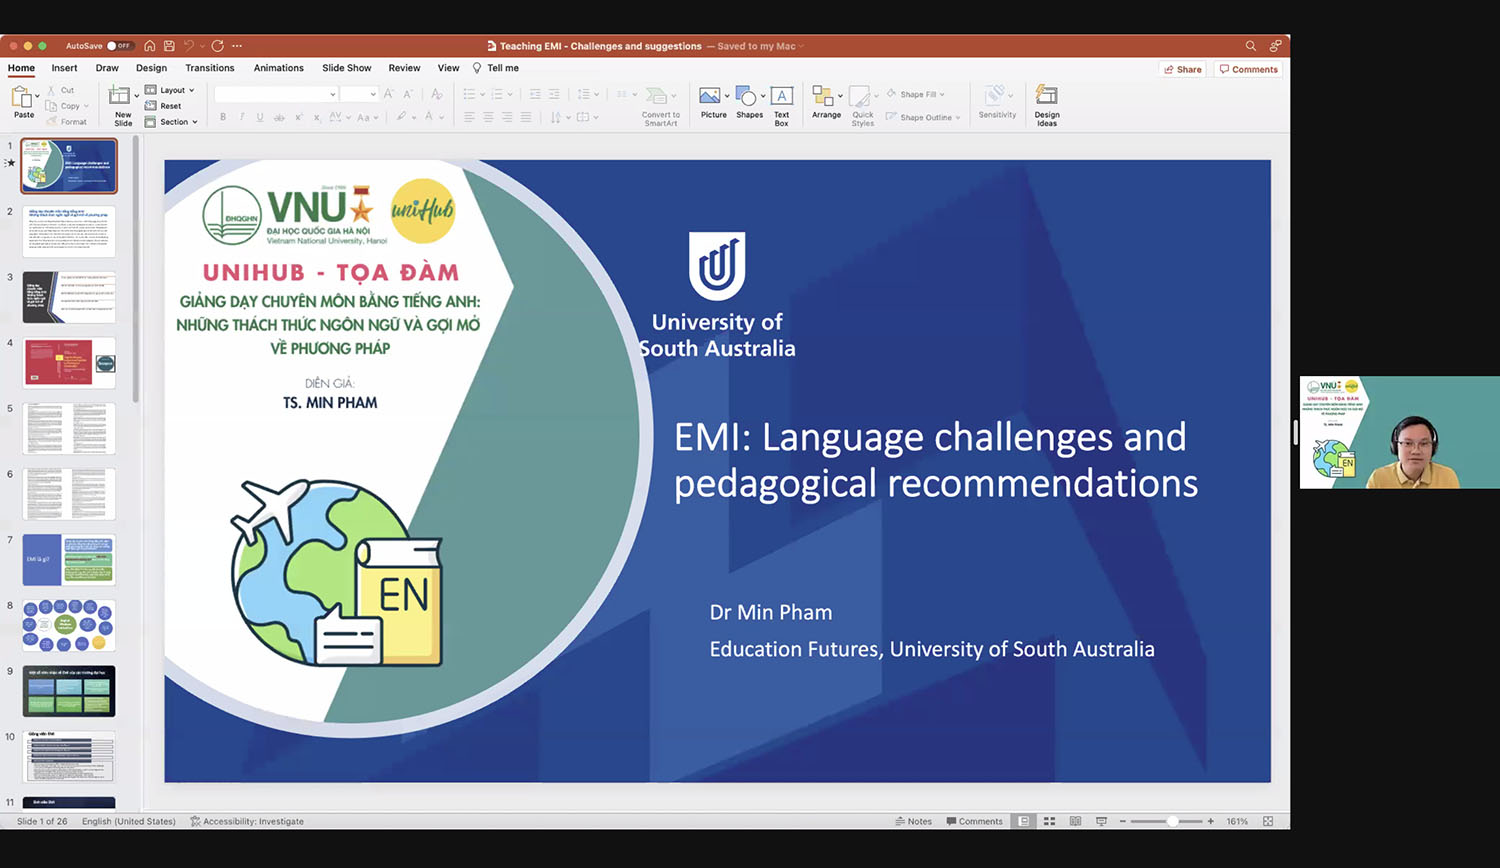
Task: Open the font name combo box
Action: pyautogui.click(x=276, y=94)
